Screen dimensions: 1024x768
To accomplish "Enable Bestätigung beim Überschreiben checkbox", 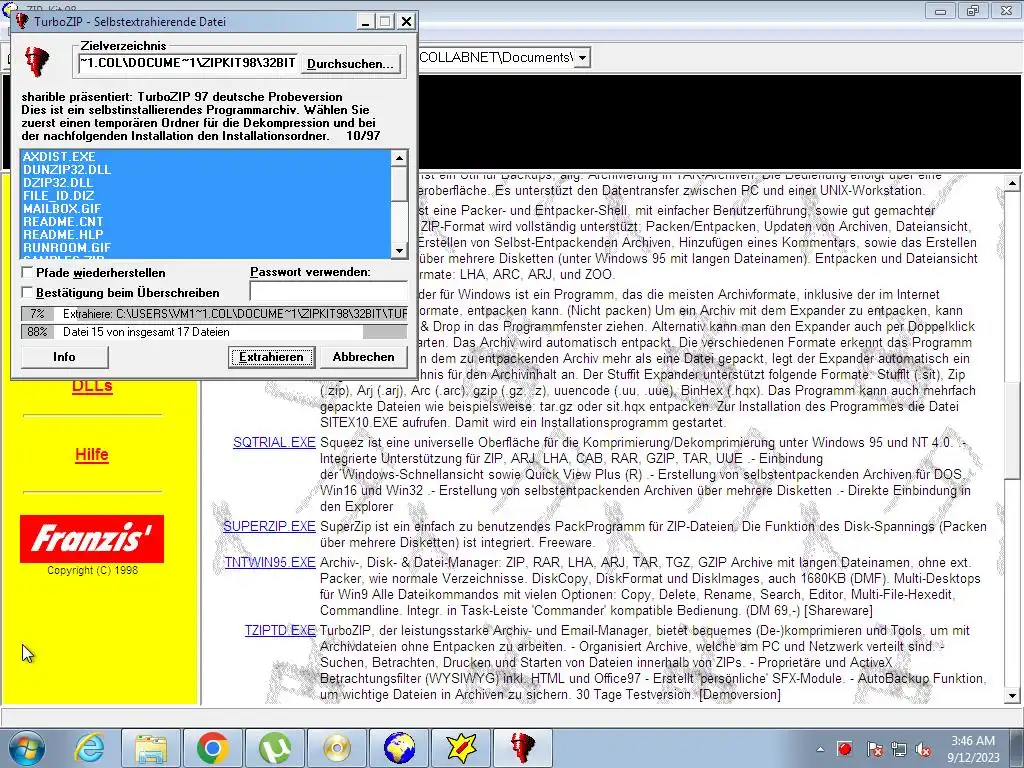I will 27,292.
